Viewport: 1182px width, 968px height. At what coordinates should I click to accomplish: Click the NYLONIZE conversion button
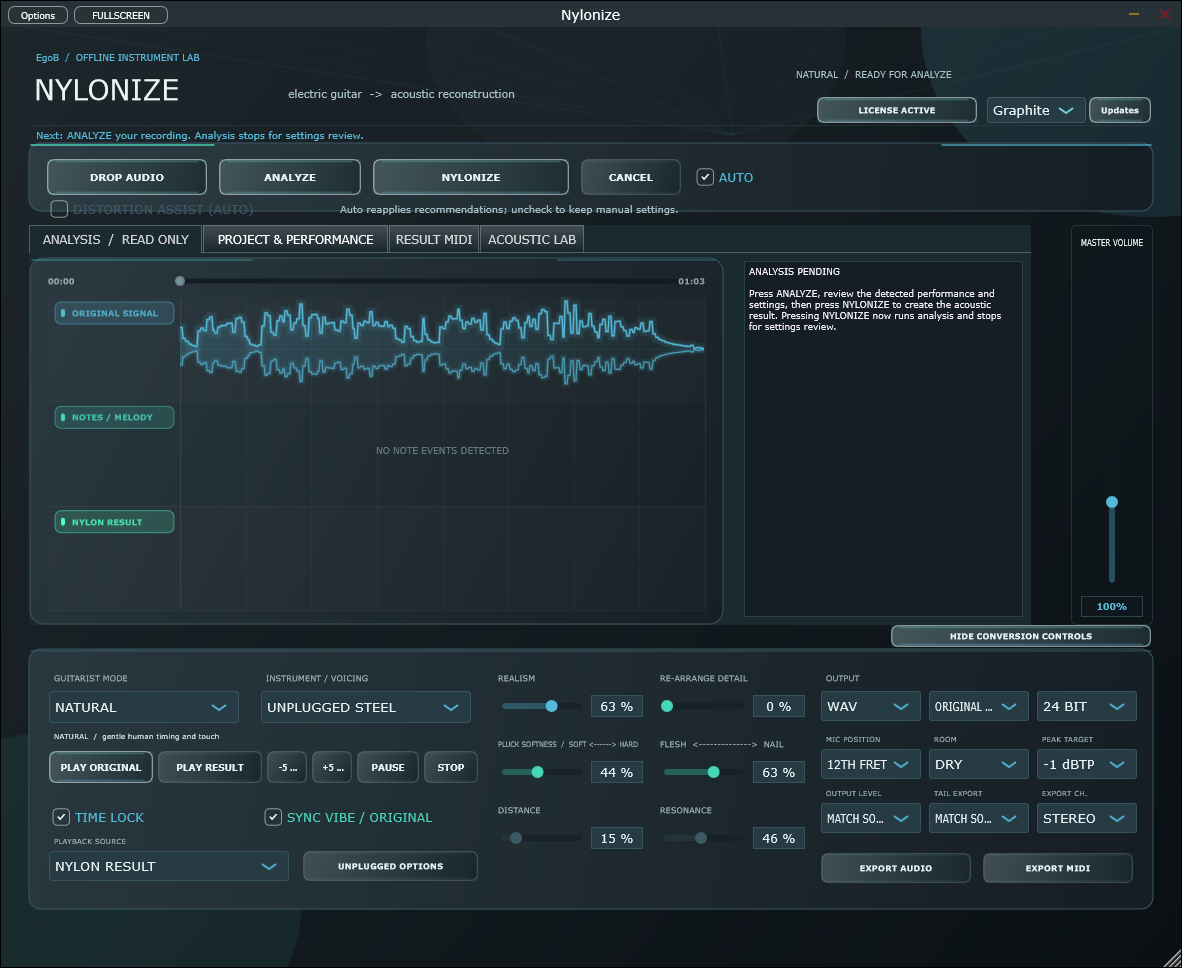tap(470, 177)
